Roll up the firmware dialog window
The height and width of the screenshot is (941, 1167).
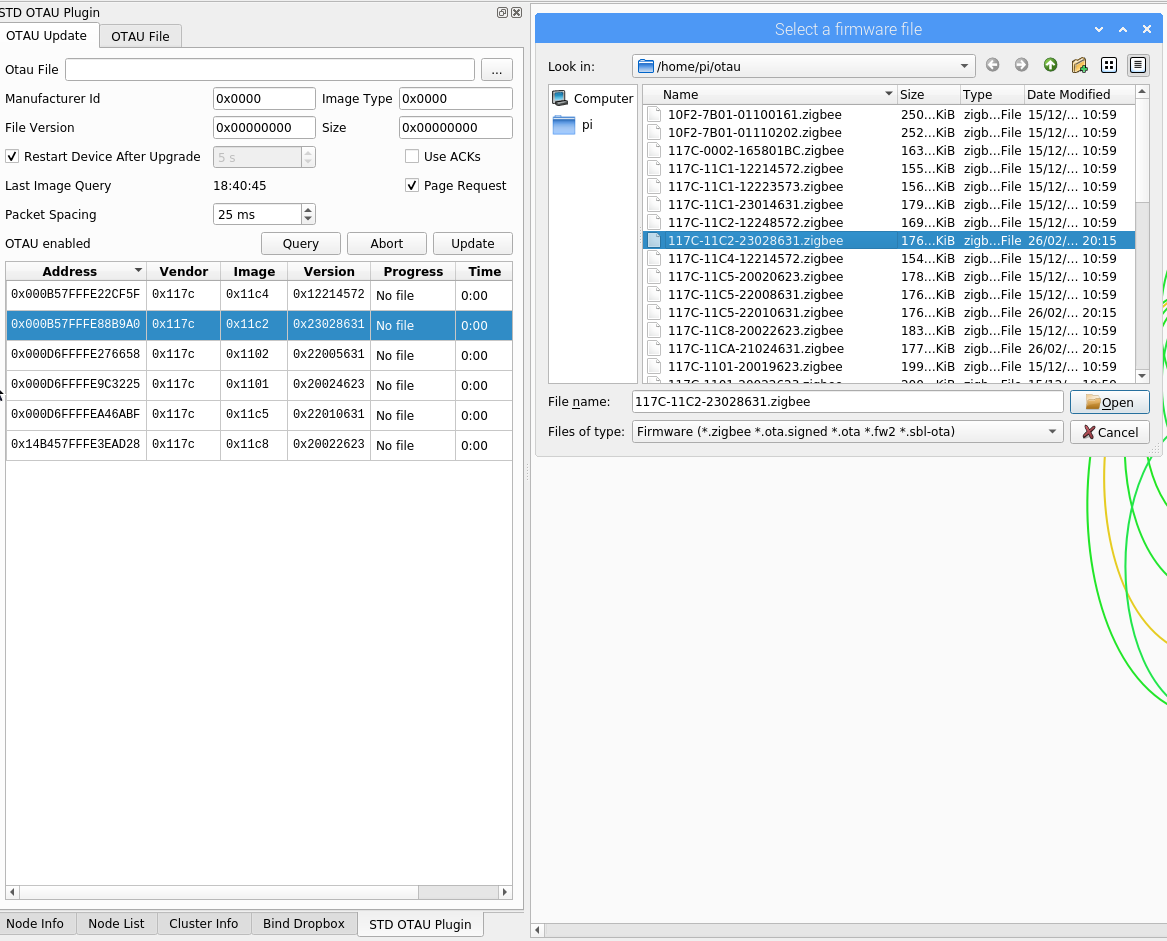point(1122,29)
